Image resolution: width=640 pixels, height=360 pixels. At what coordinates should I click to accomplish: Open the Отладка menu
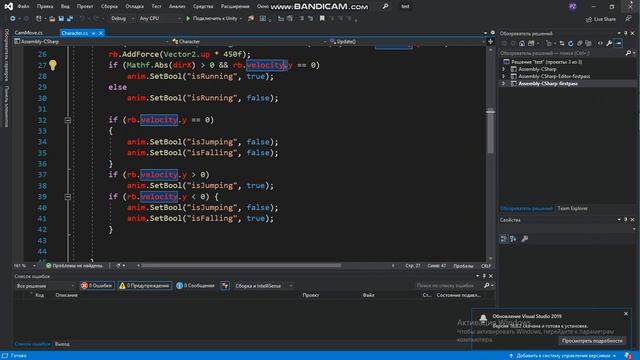pos(134,7)
